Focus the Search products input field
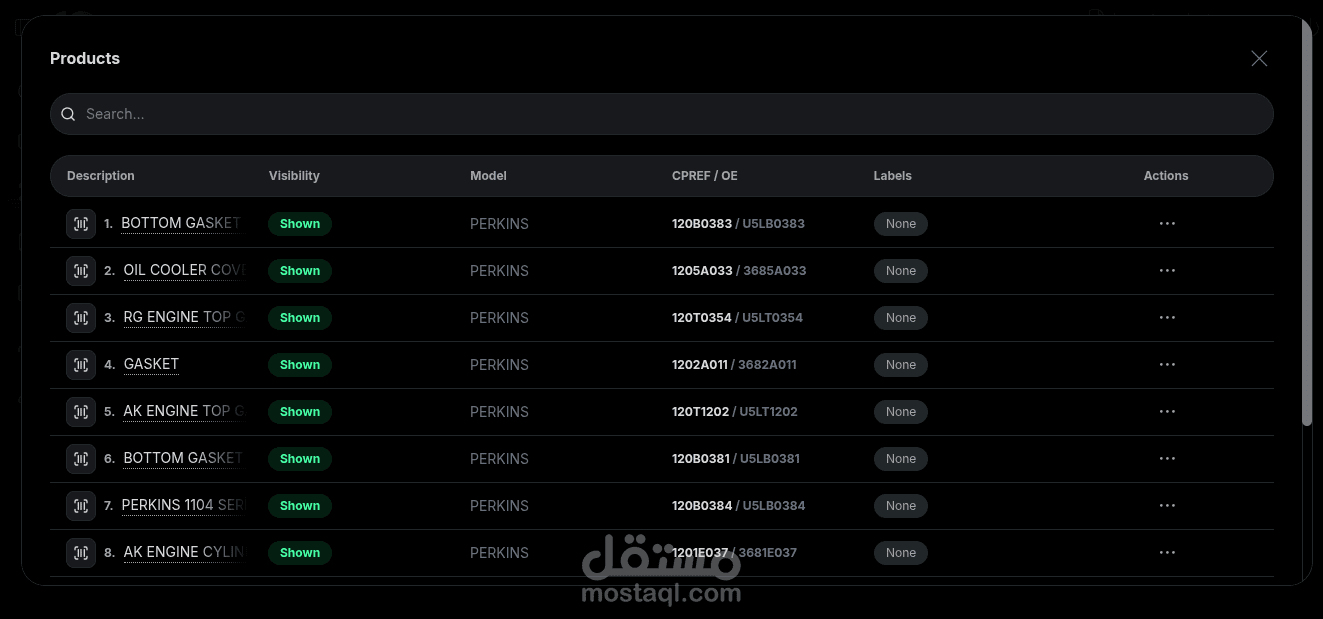The image size is (1323, 619). coord(662,114)
